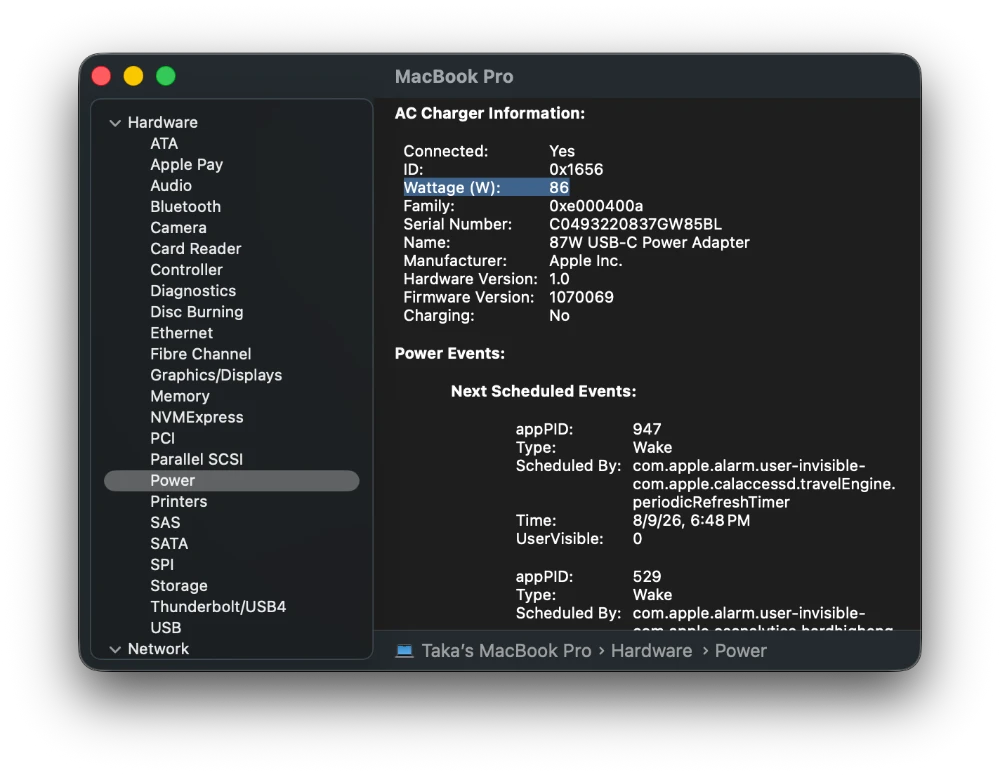This screenshot has height=775, width=1000.
Task: Click the Hardware category label in the sidebar
Action: point(163,122)
